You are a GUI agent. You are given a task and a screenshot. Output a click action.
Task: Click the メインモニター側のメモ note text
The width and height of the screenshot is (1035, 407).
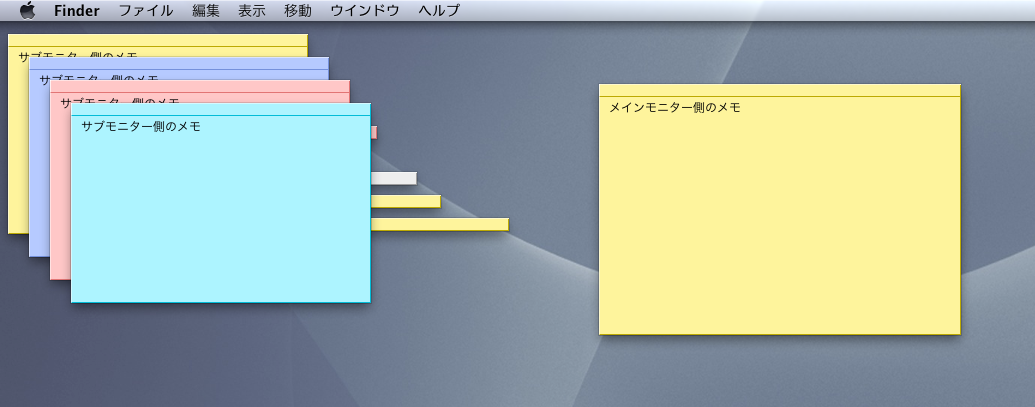pos(675,107)
